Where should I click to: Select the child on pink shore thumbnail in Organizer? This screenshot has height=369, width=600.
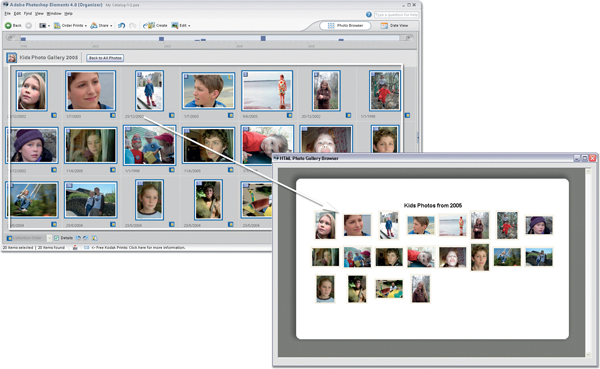click(267, 90)
